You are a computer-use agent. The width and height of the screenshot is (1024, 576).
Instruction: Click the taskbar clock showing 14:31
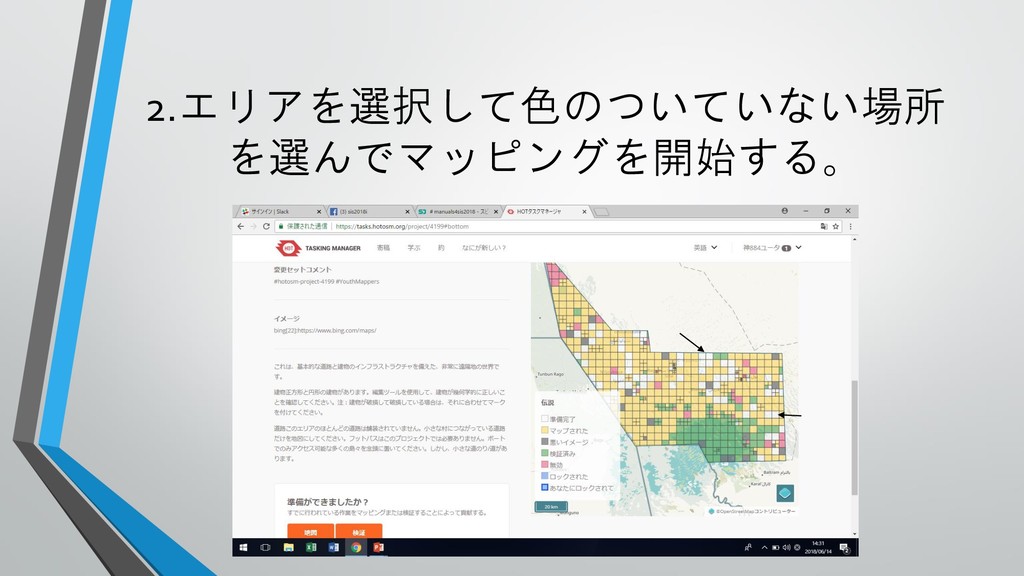tap(818, 547)
